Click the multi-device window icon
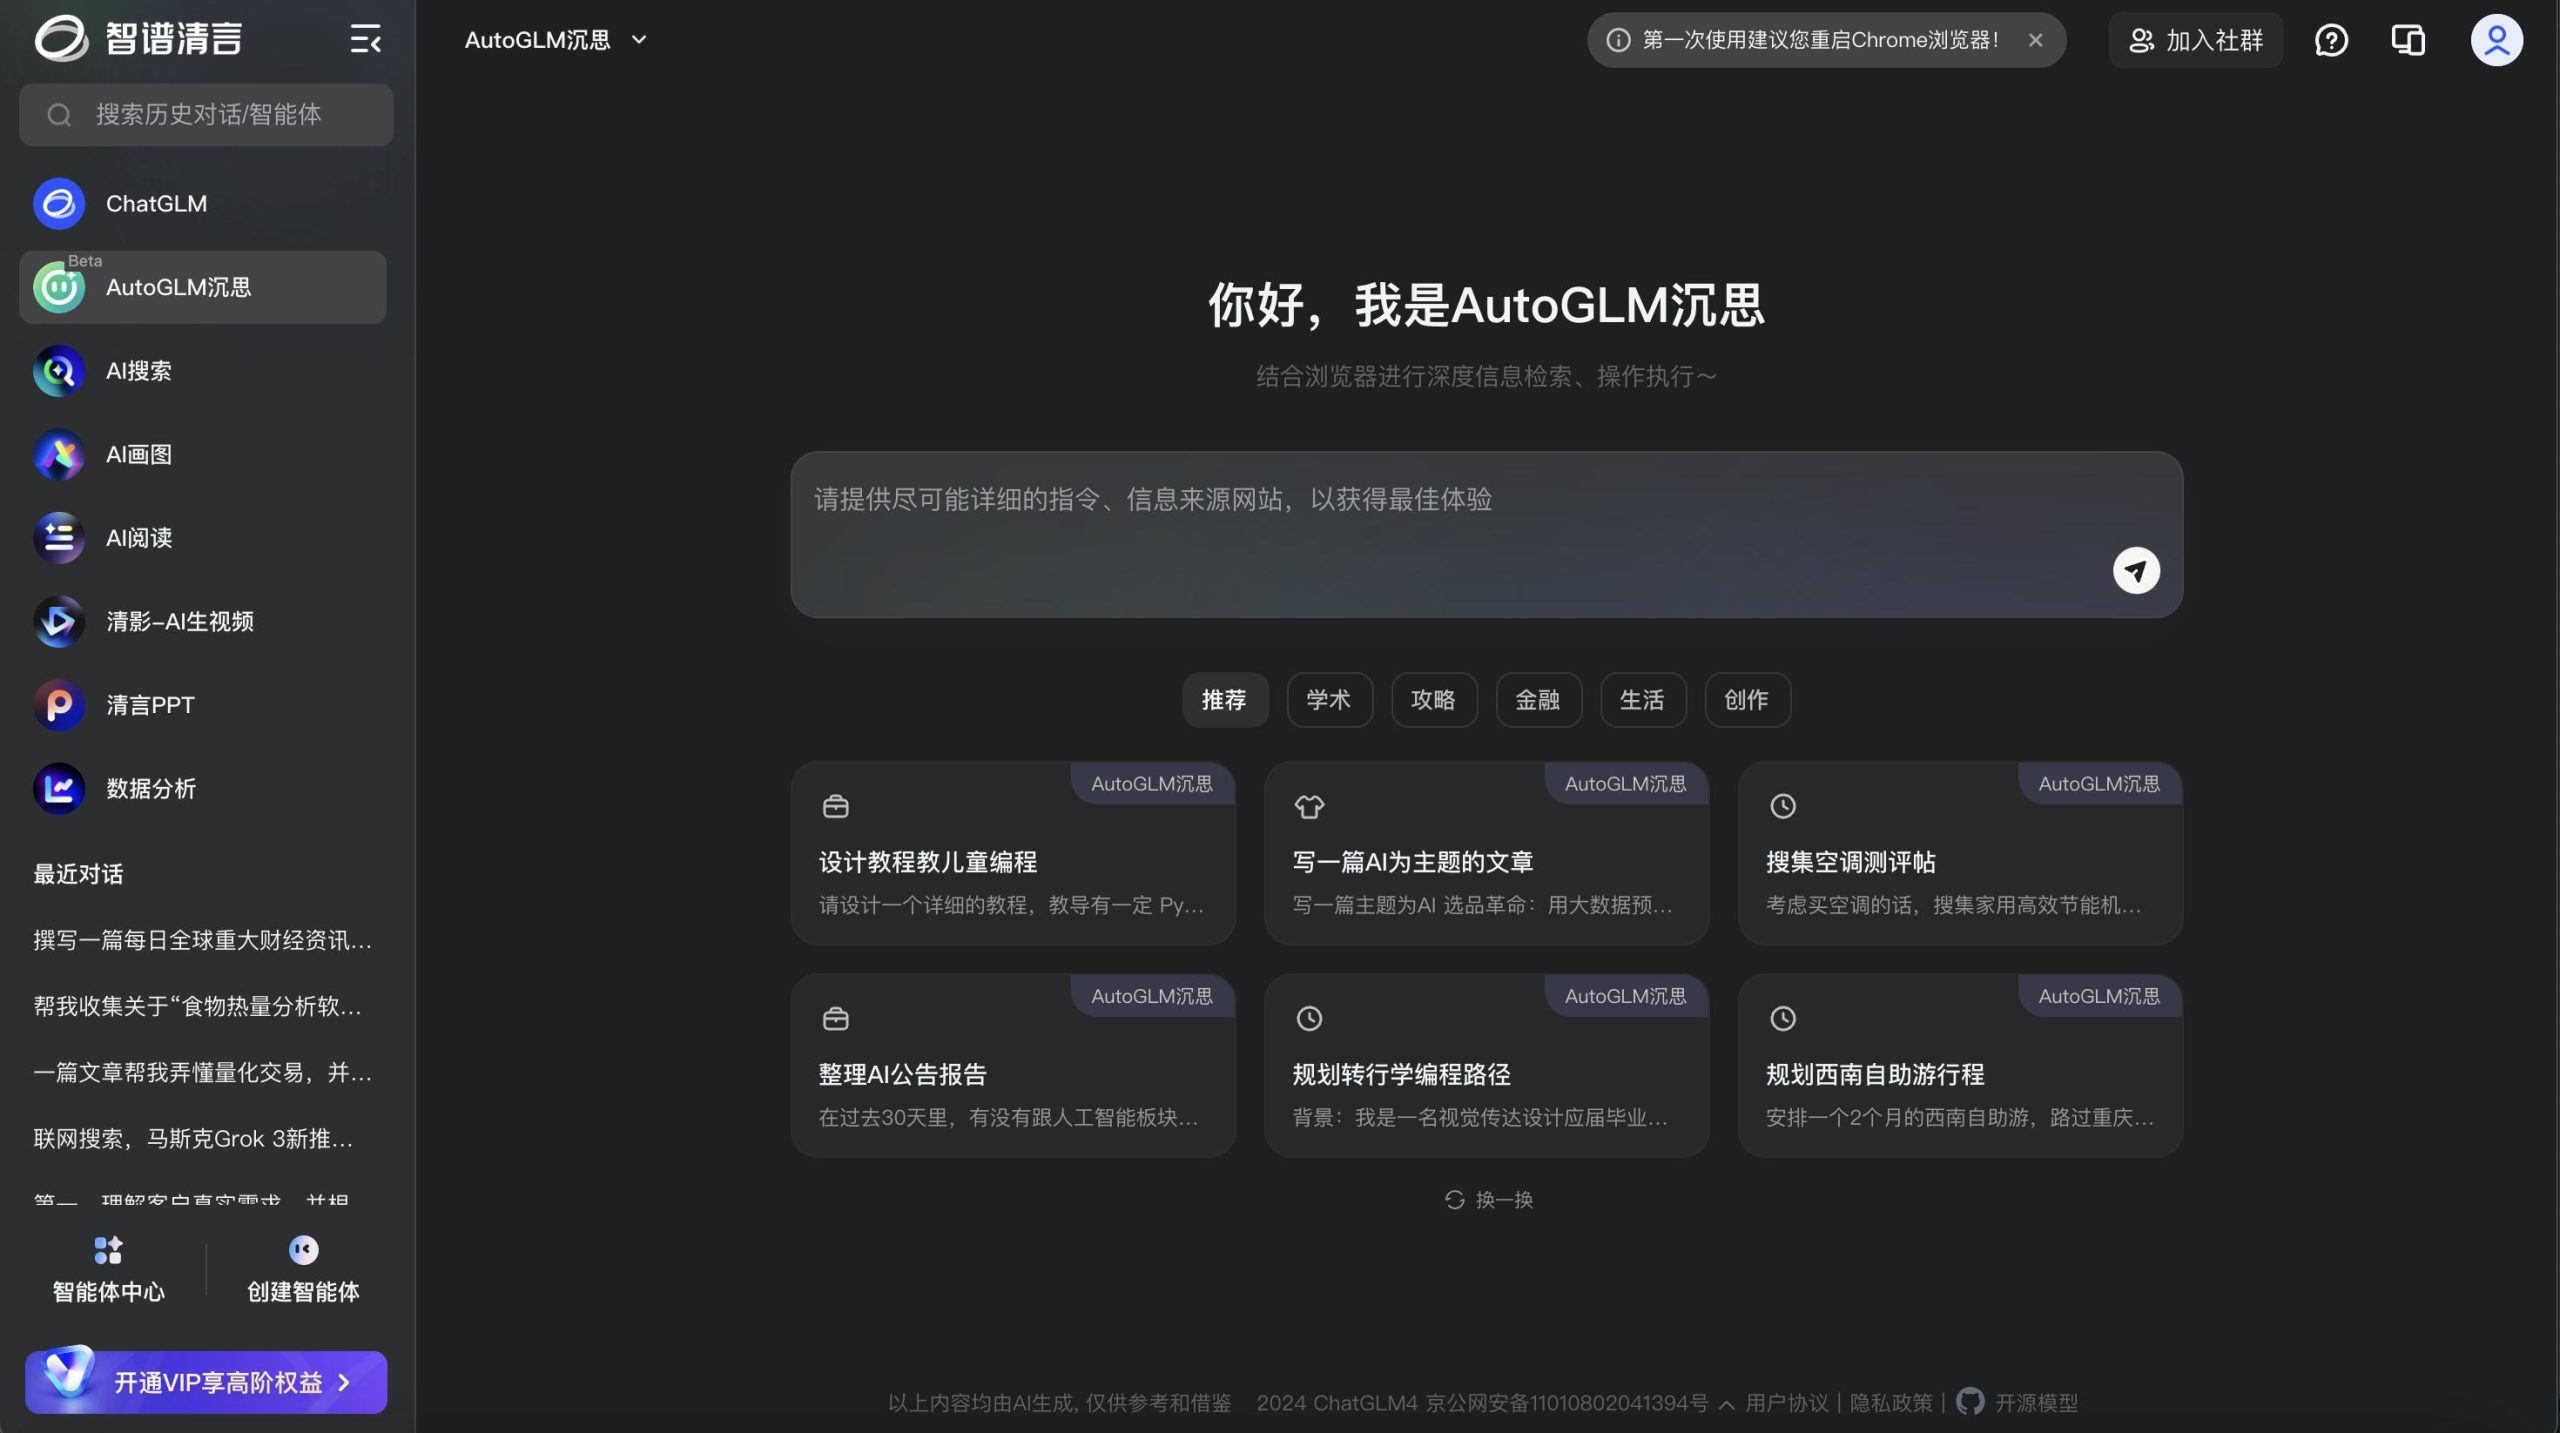Image resolution: width=2560 pixels, height=1433 pixels. click(2408, 40)
